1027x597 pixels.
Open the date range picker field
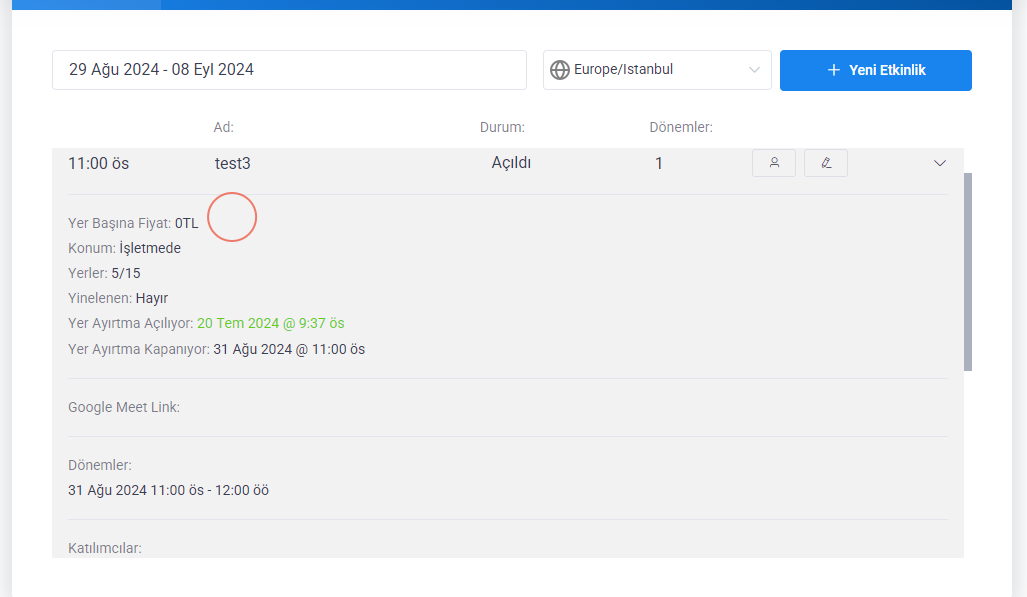(289, 70)
